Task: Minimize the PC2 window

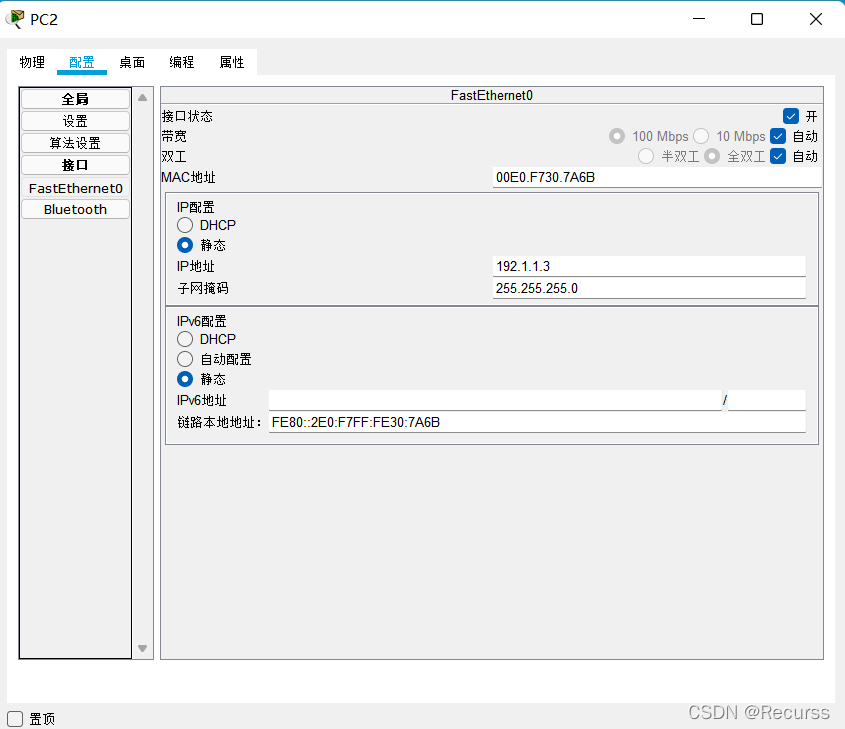Action: (699, 19)
